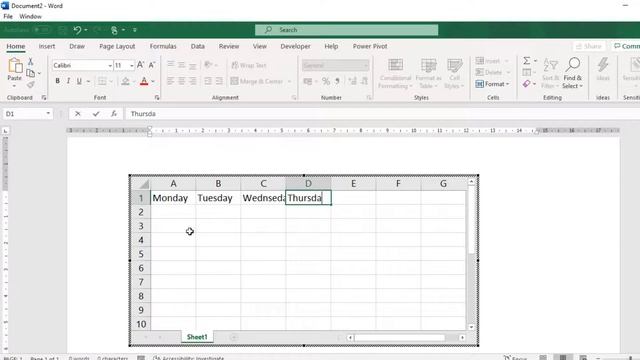Expand the font color dropdown arrow
640x360 pixels.
(x=153, y=82)
